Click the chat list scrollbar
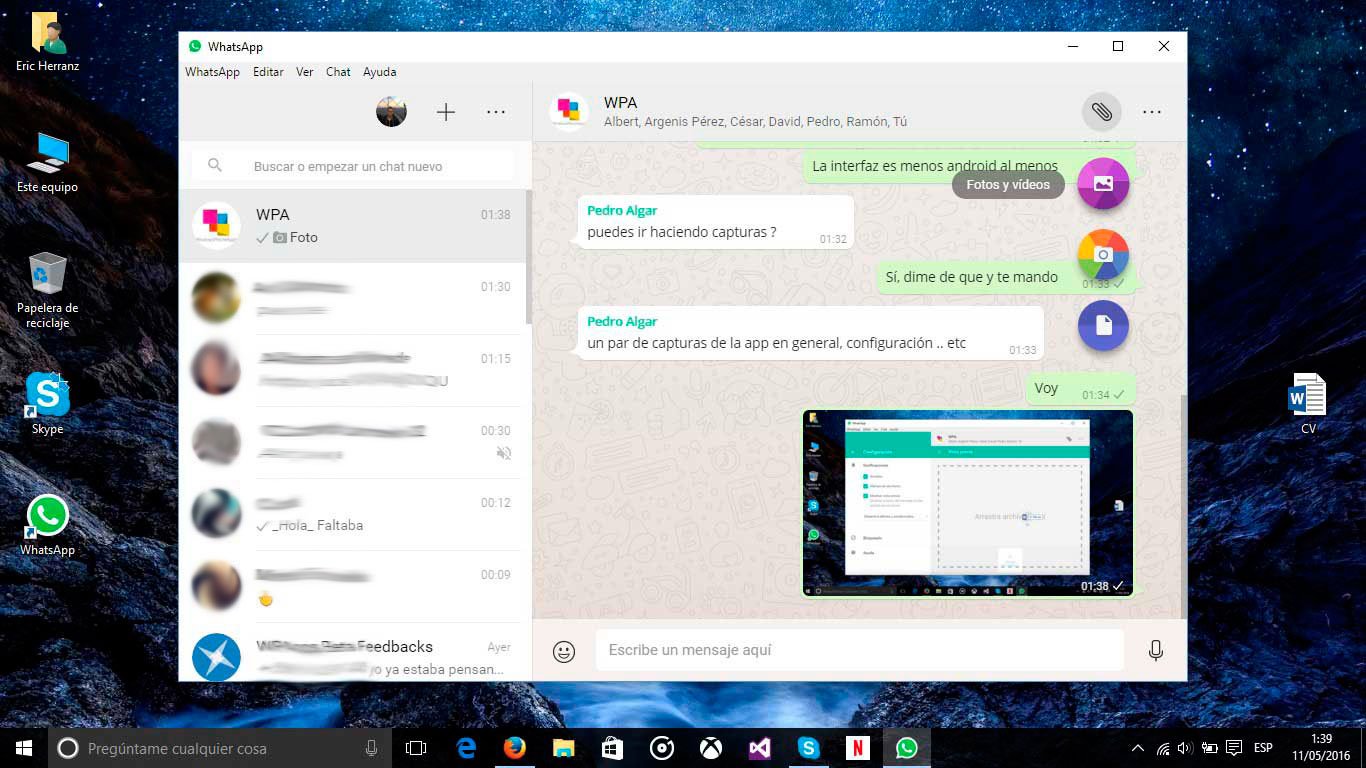The image size is (1366, 768). [529, 257]
